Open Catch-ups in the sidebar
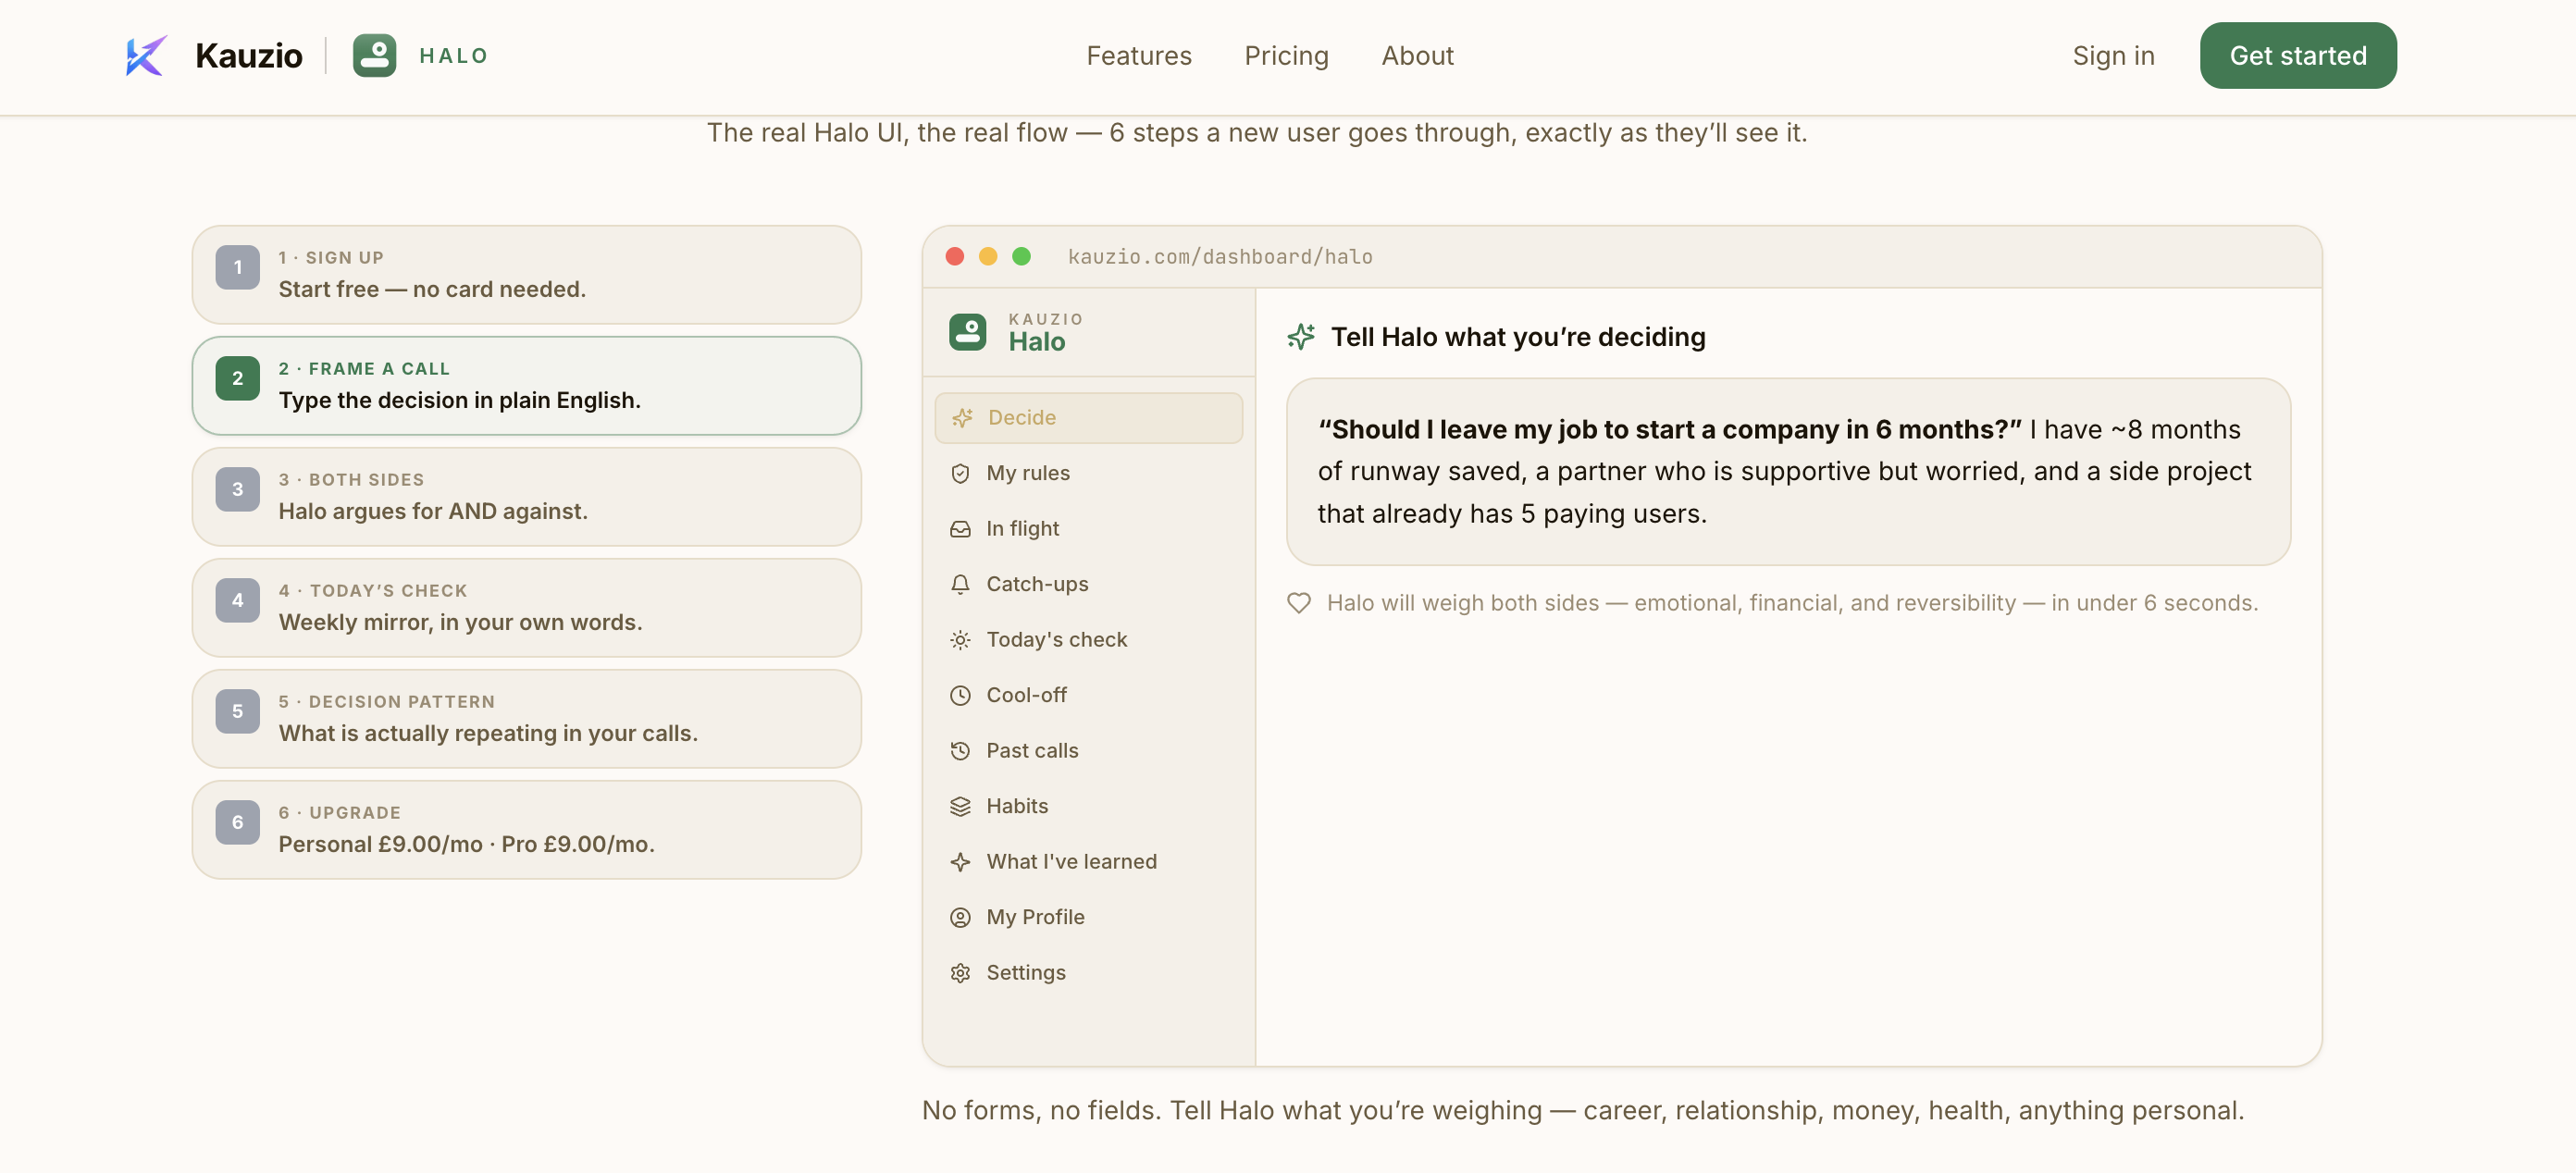The width and height of the screenshot is (2576, 1173). (1088, 585)
